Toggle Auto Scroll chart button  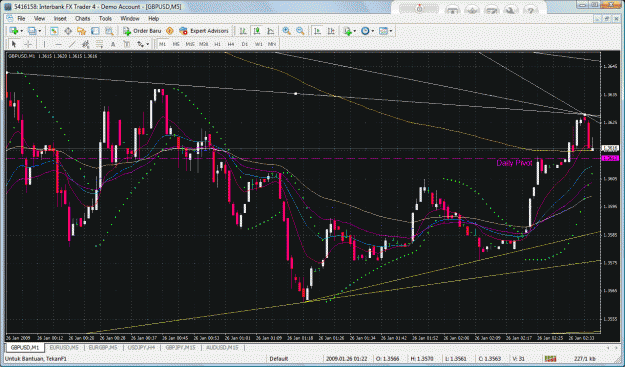pos(317,31)
